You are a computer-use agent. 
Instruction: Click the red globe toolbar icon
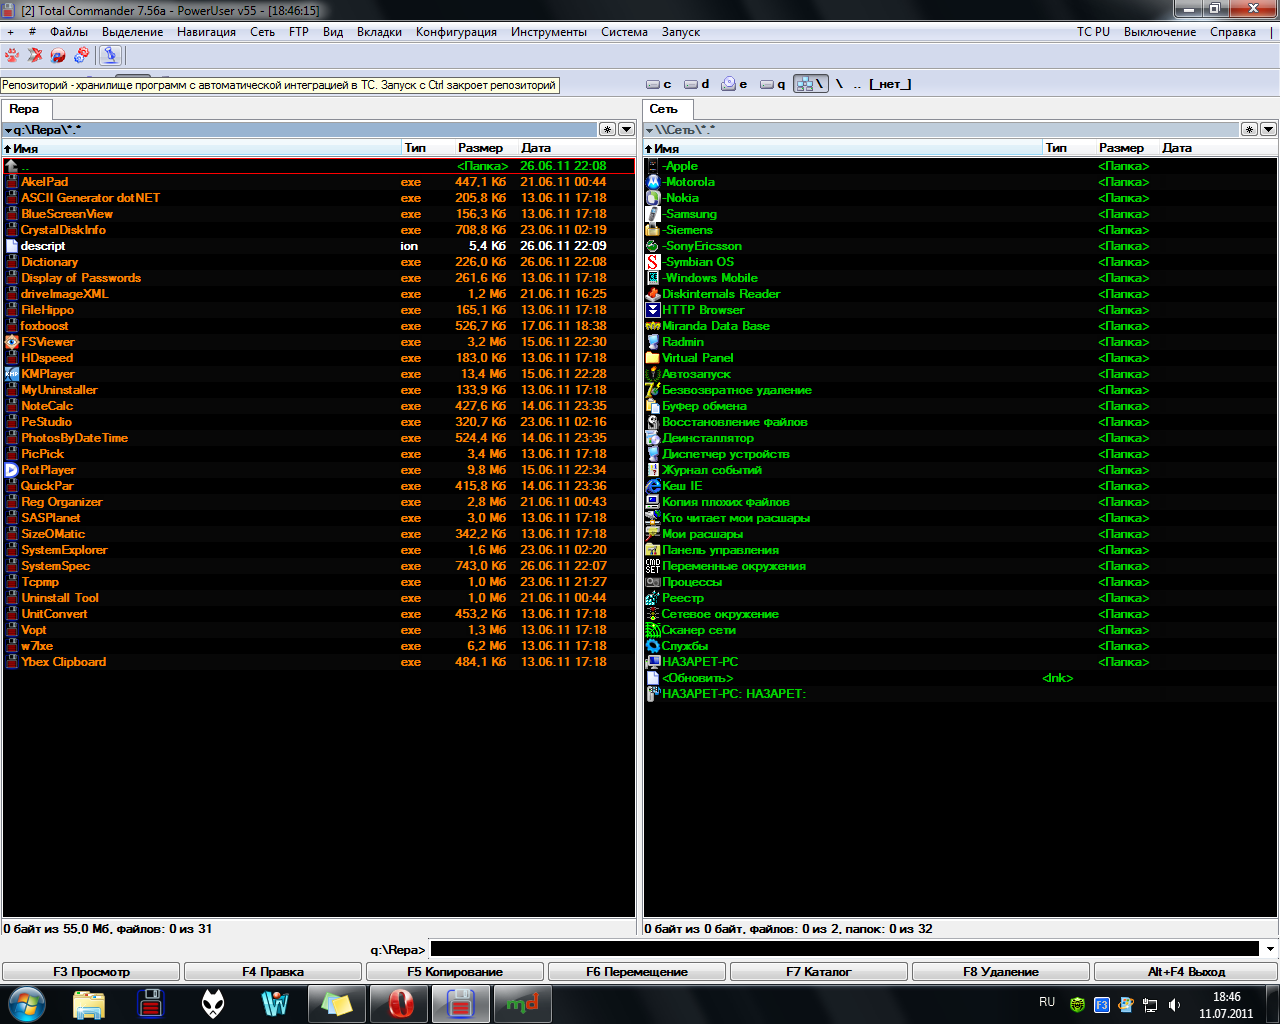tap(58, 55)
